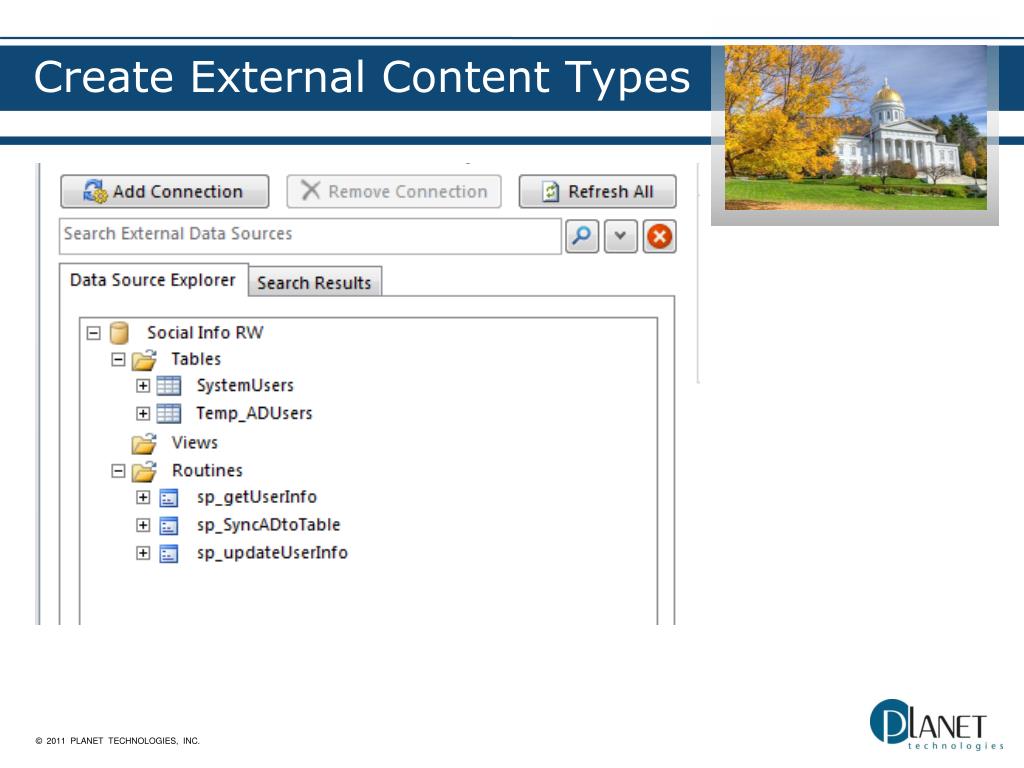Image resolution: width=1024 pixels, height=768 pixels.
Task: Select the sp_getUserInfo label
Action: click(257, 498)
